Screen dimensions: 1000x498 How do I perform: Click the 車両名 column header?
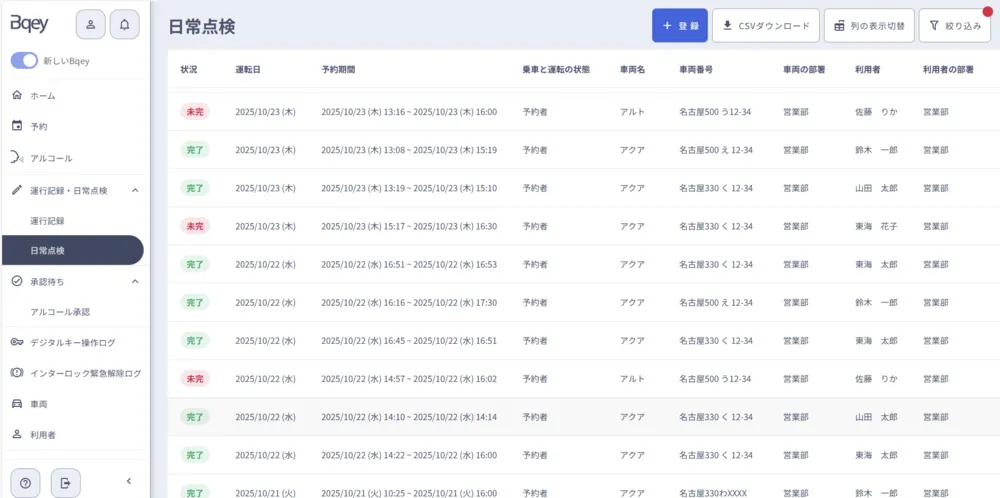click(633, 70)
